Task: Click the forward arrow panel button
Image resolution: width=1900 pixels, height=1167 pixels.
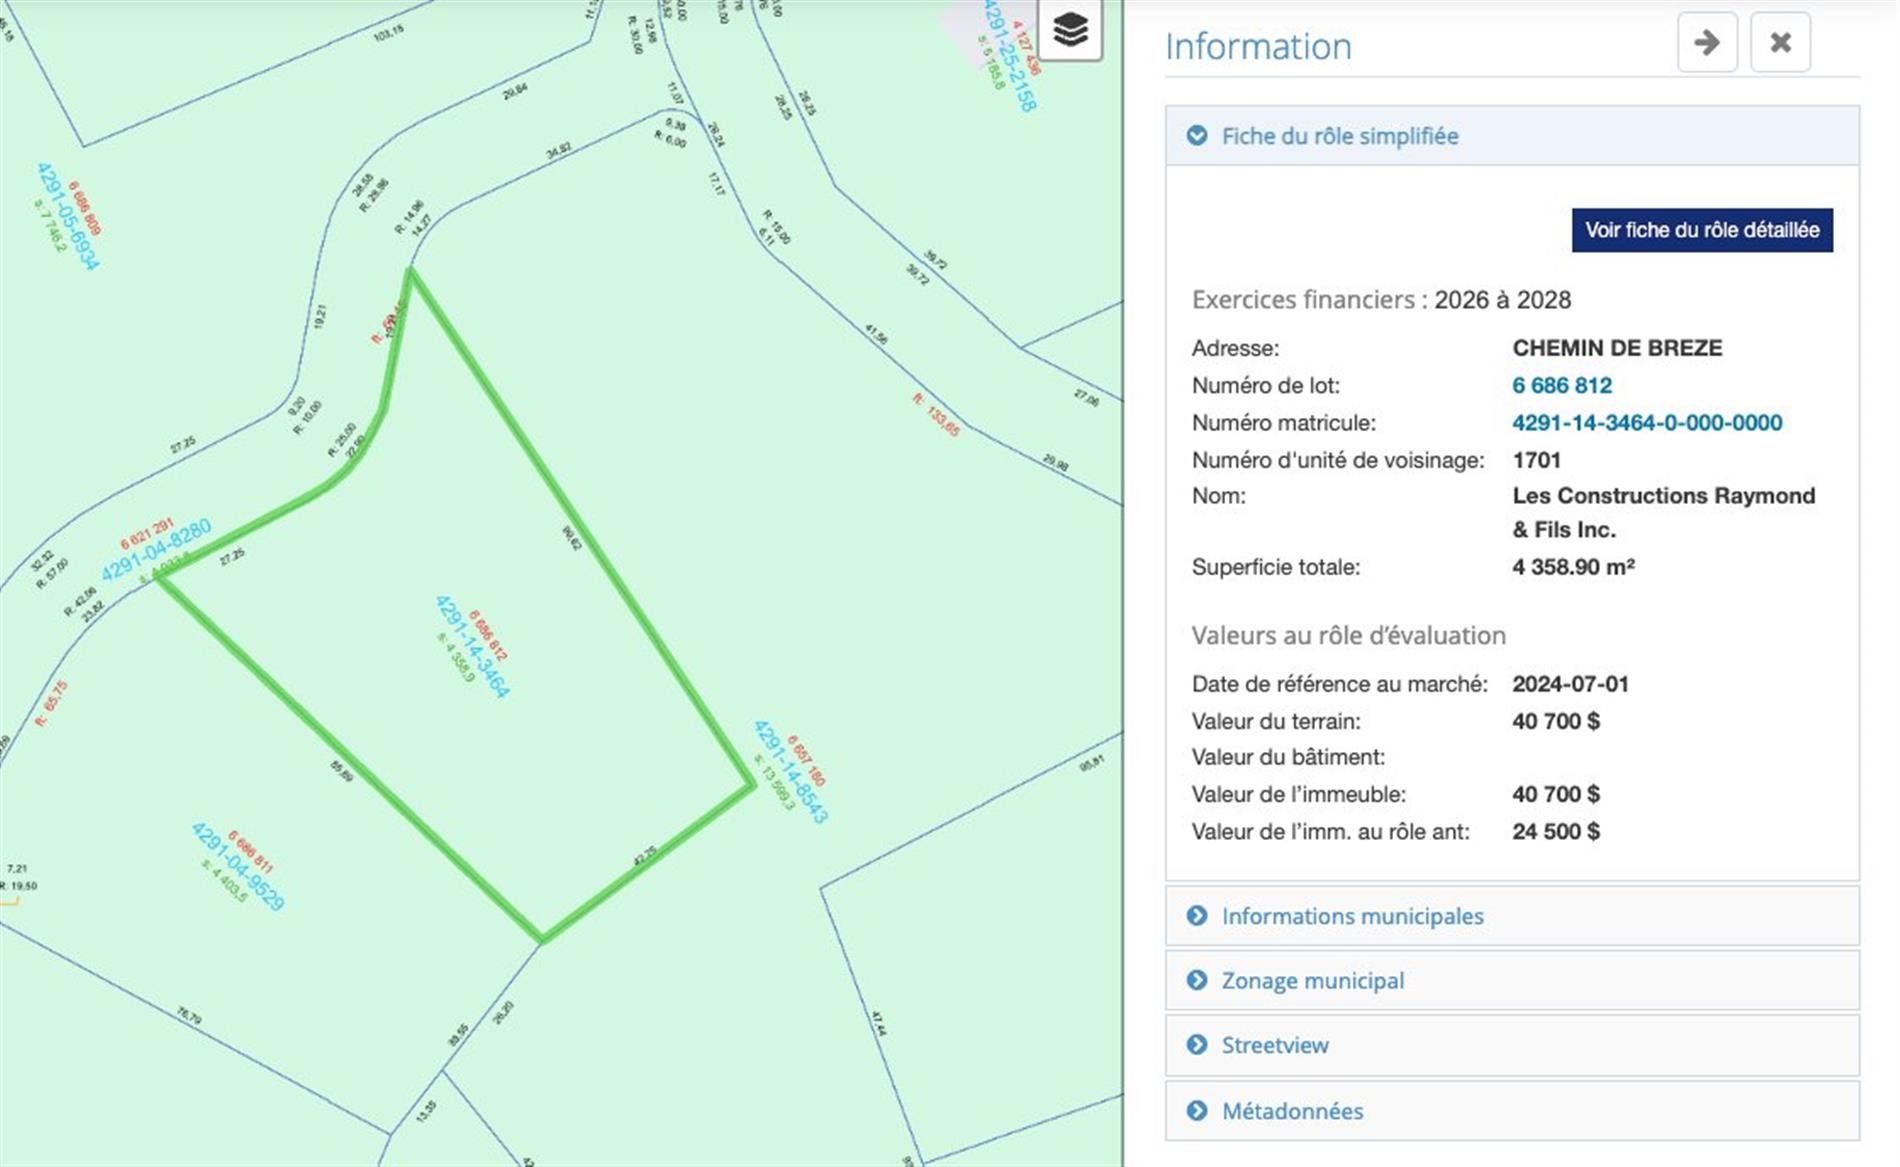Action: click(1707, 42)
